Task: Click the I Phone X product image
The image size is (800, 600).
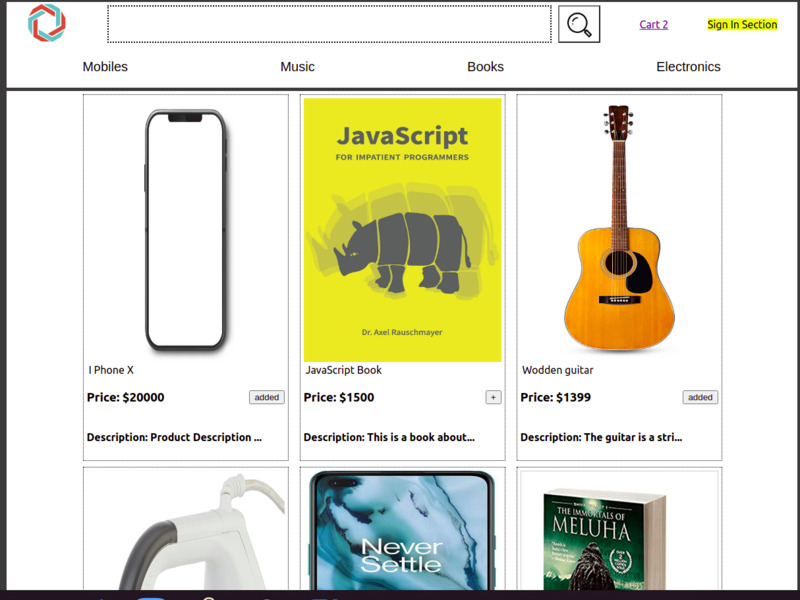Action: pos(186,230)
